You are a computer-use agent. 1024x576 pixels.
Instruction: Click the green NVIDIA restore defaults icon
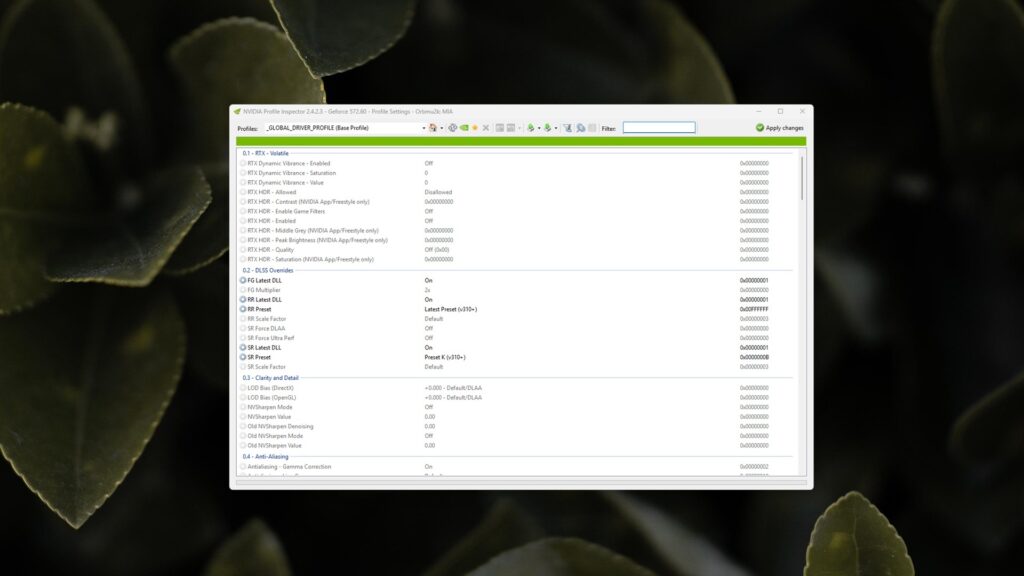pos(464,128)
